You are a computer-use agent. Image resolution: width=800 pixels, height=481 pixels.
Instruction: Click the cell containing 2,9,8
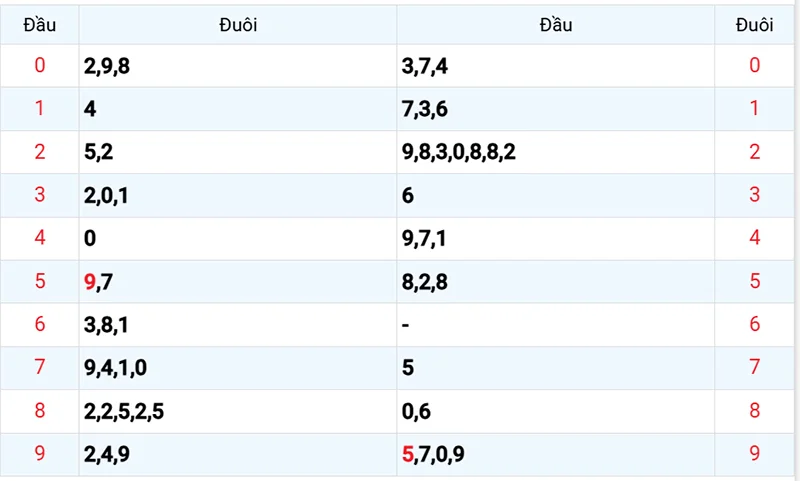108,67
